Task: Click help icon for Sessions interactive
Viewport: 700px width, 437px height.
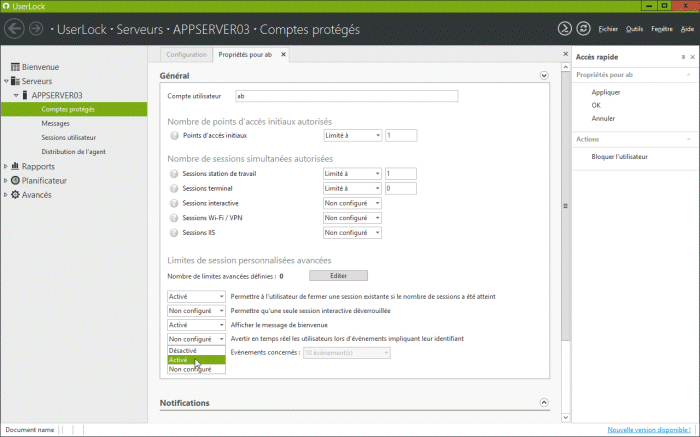Action: 174,203
